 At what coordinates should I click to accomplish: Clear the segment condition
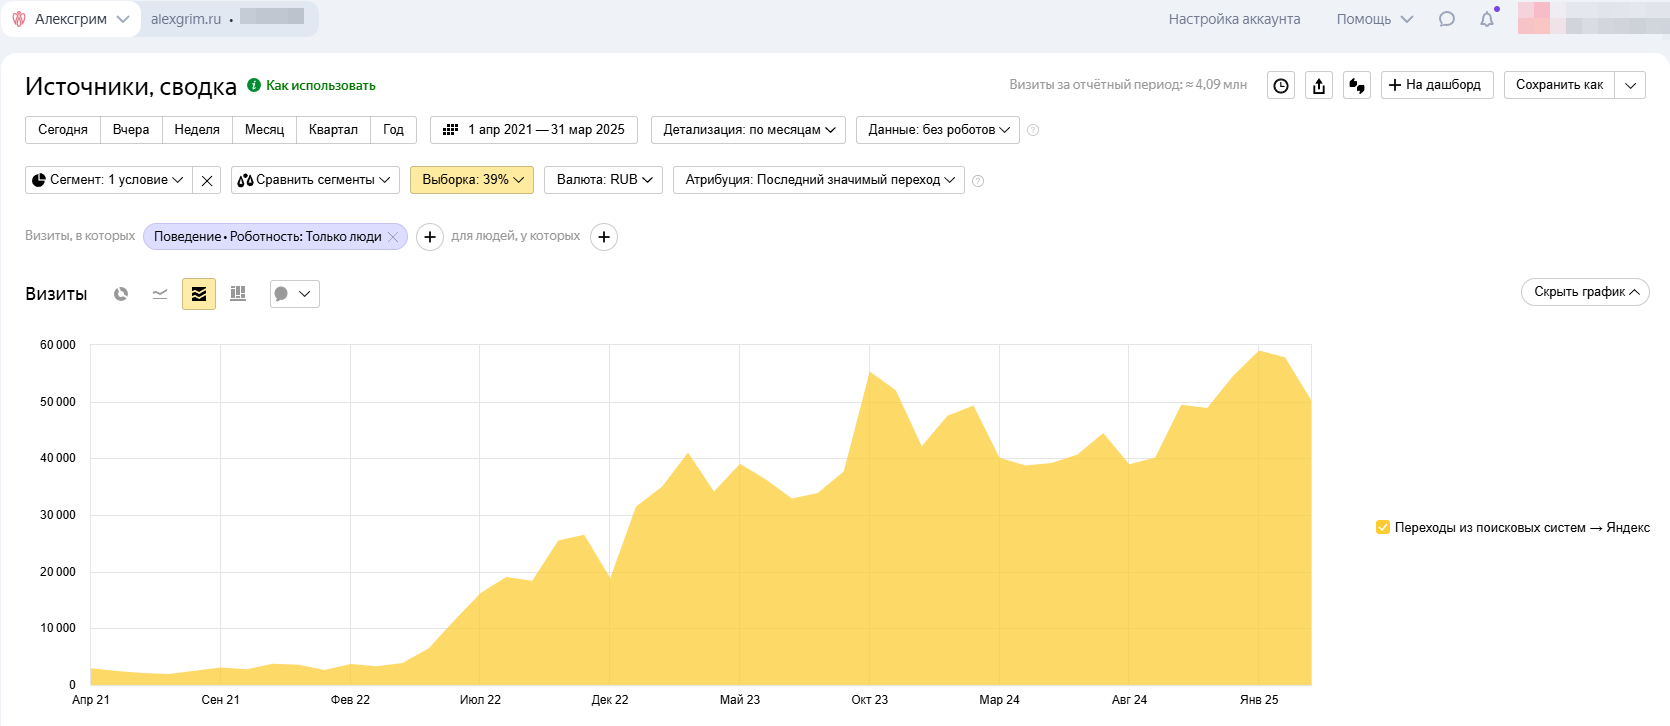pyautogui.click(x=207, y=181)
